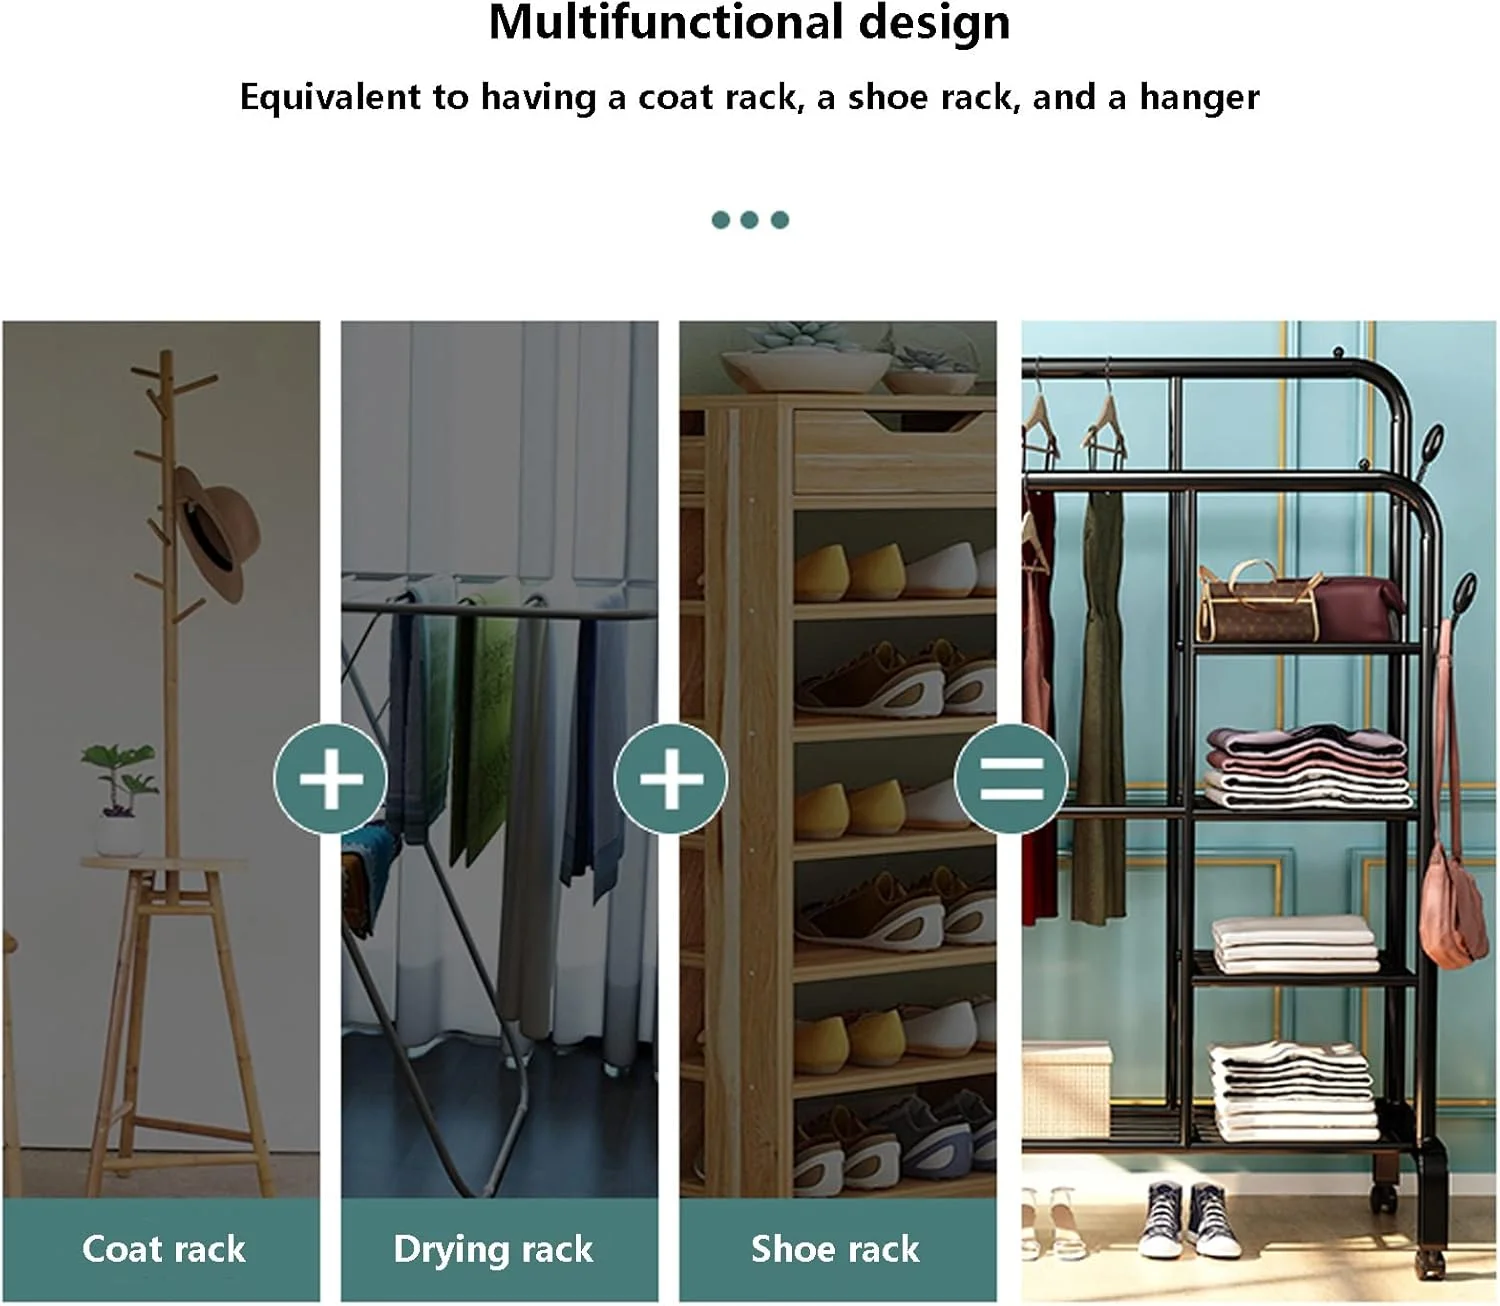Open the drying rack photo panel
This screenshot has height=1306, width=1500.
(499, 760)
